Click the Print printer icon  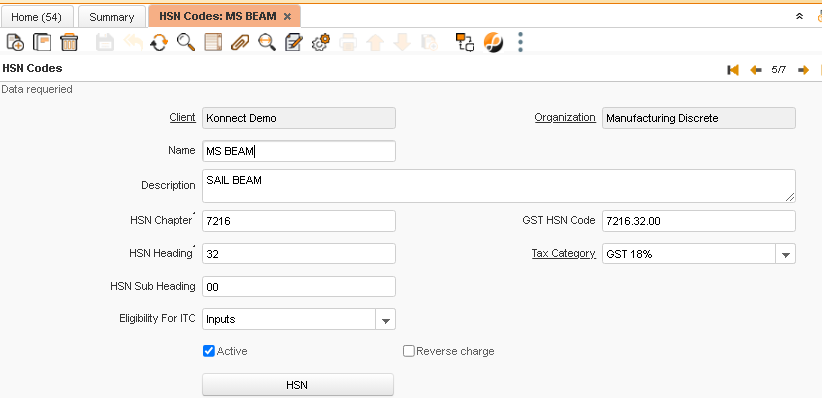coord(348,42)
